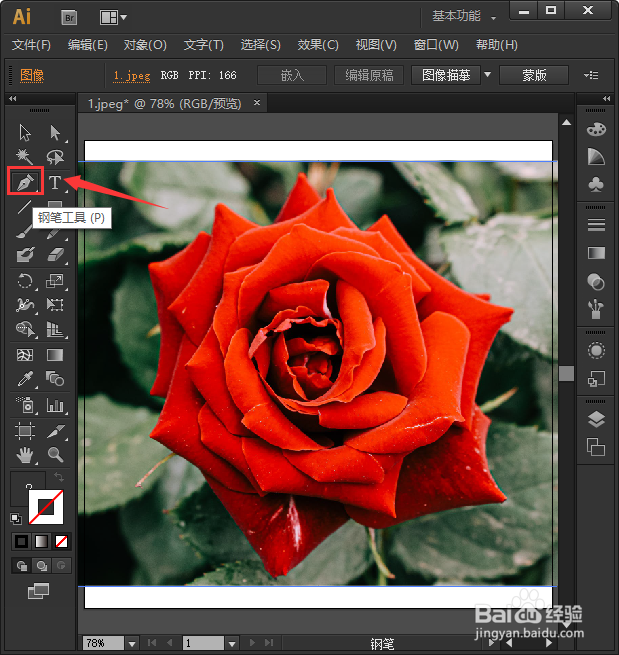Enable Draw Normal mode
Screen dimensions: 619x655
[x=22, y=566]
